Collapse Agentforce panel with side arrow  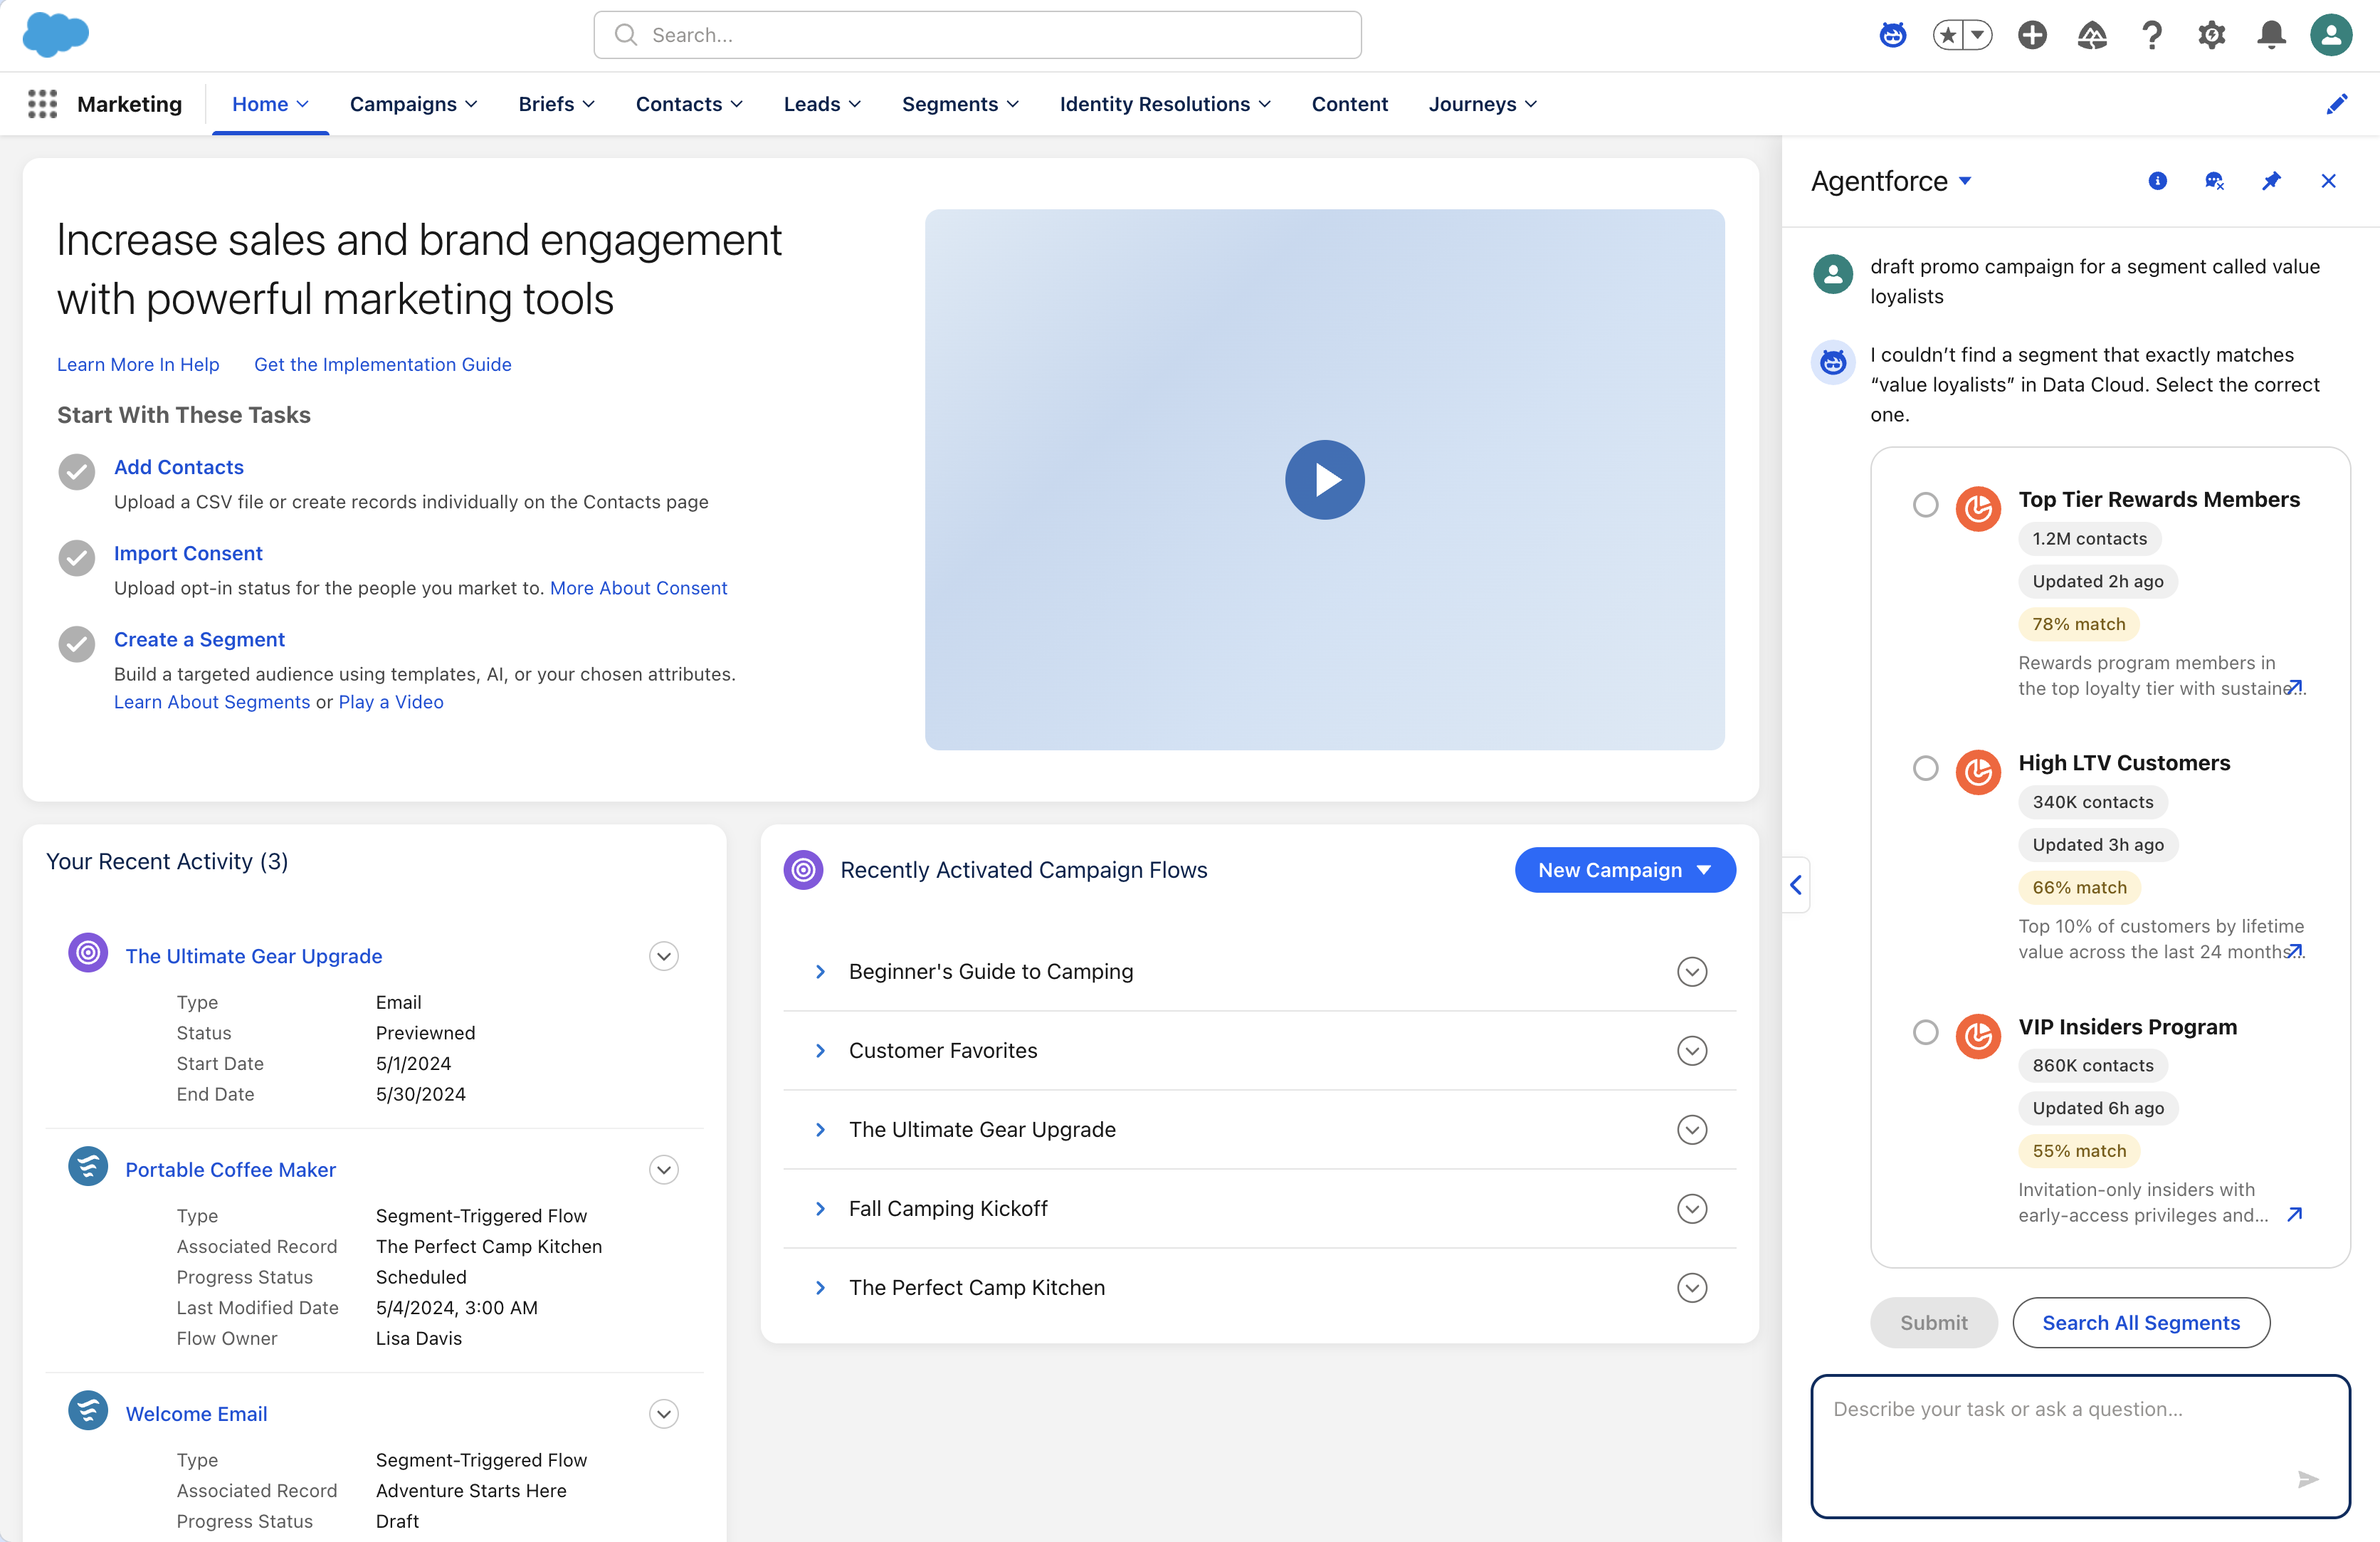click(1796, 885)
